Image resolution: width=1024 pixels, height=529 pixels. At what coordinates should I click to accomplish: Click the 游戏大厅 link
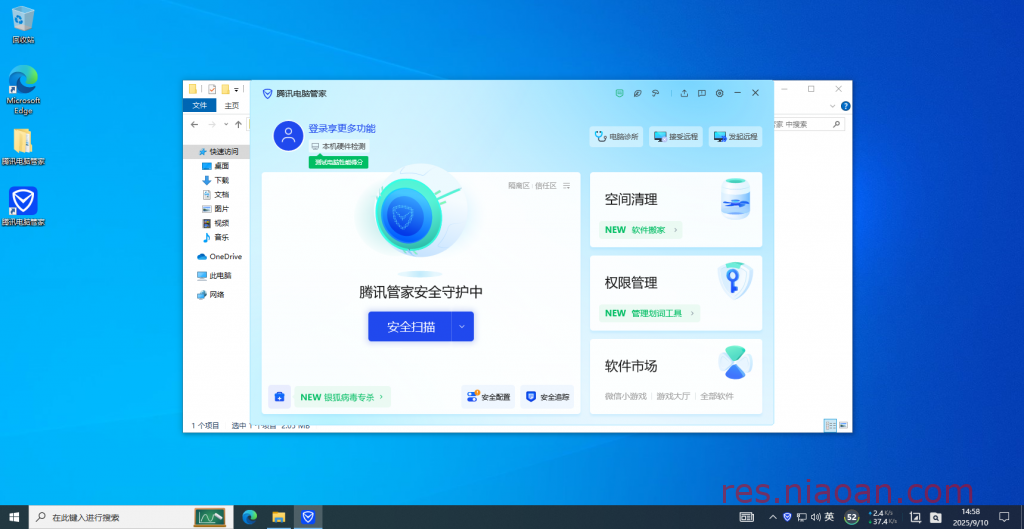click(673, 396)
